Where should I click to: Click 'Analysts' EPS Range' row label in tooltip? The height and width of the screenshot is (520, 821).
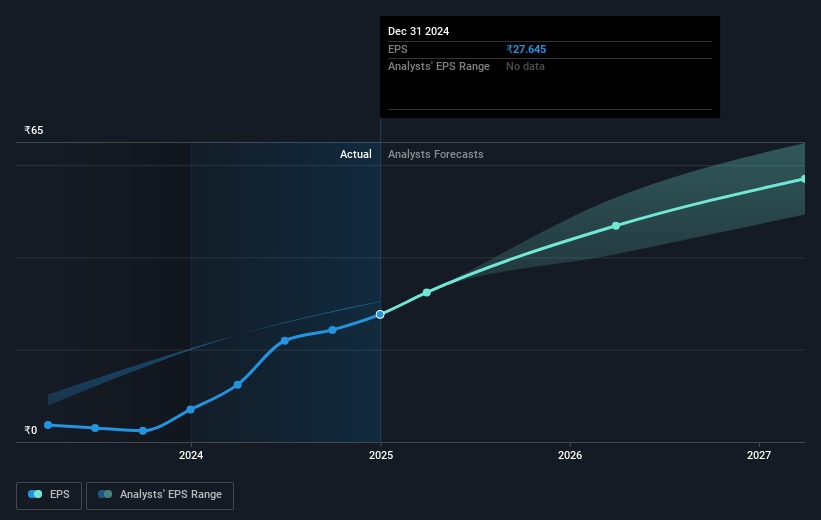(439, 67)
